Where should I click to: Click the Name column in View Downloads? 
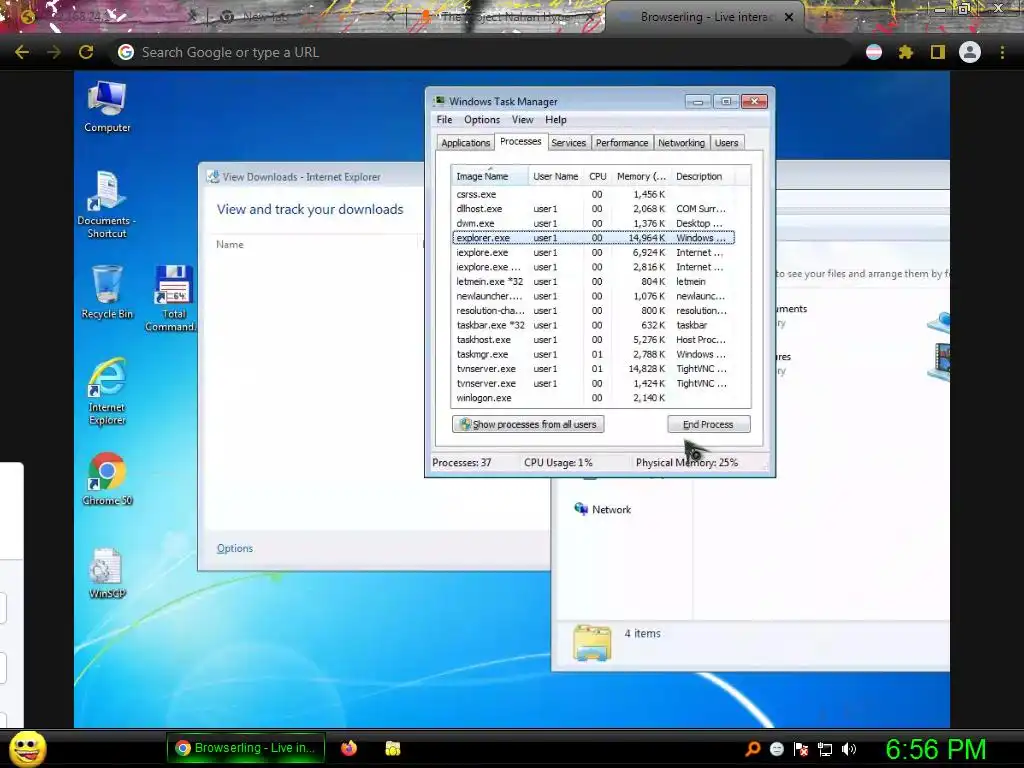tap(230, 244)
